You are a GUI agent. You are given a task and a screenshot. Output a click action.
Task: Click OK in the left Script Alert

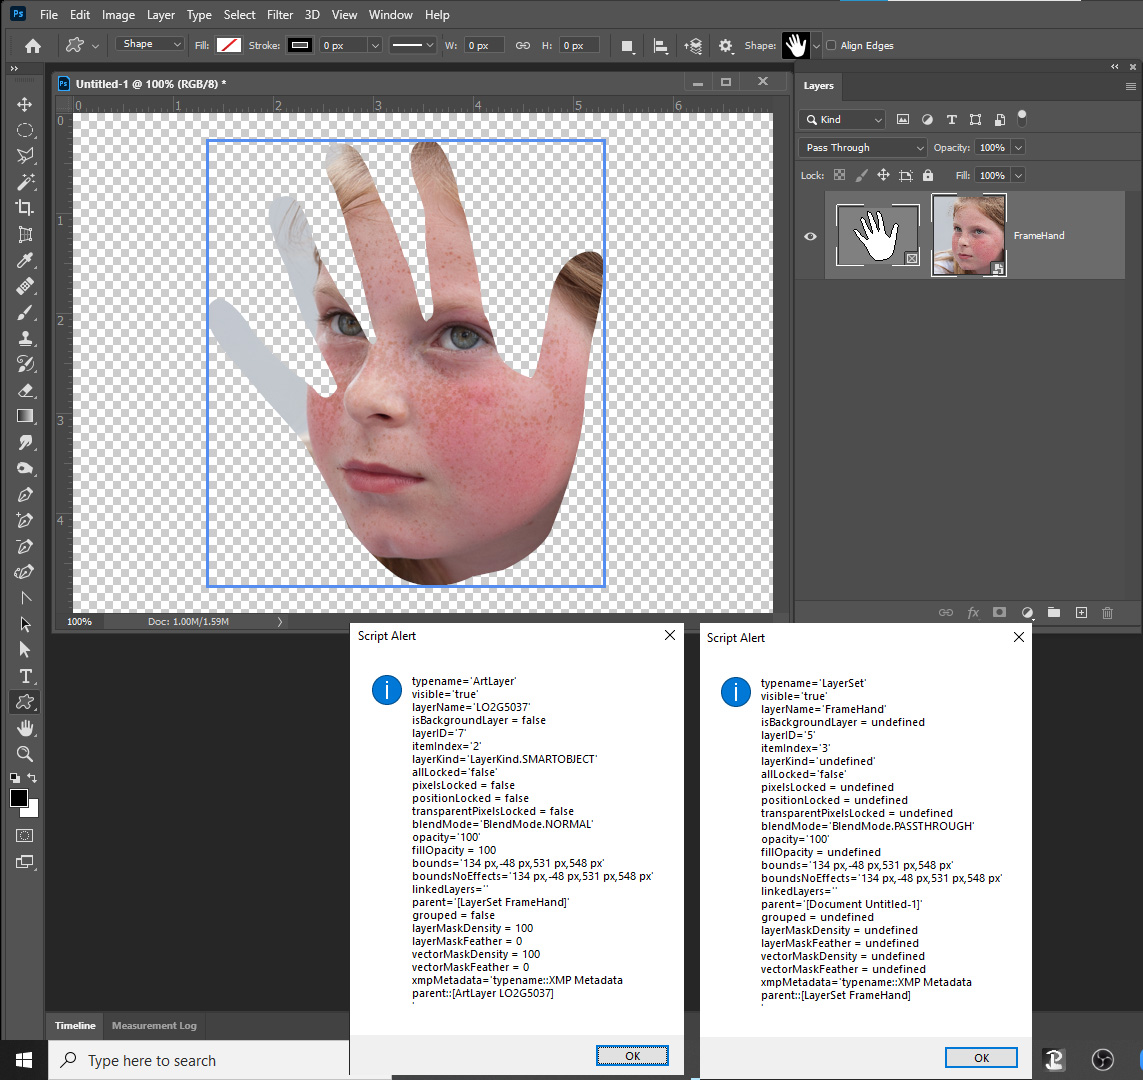[x=631, y=1055]
